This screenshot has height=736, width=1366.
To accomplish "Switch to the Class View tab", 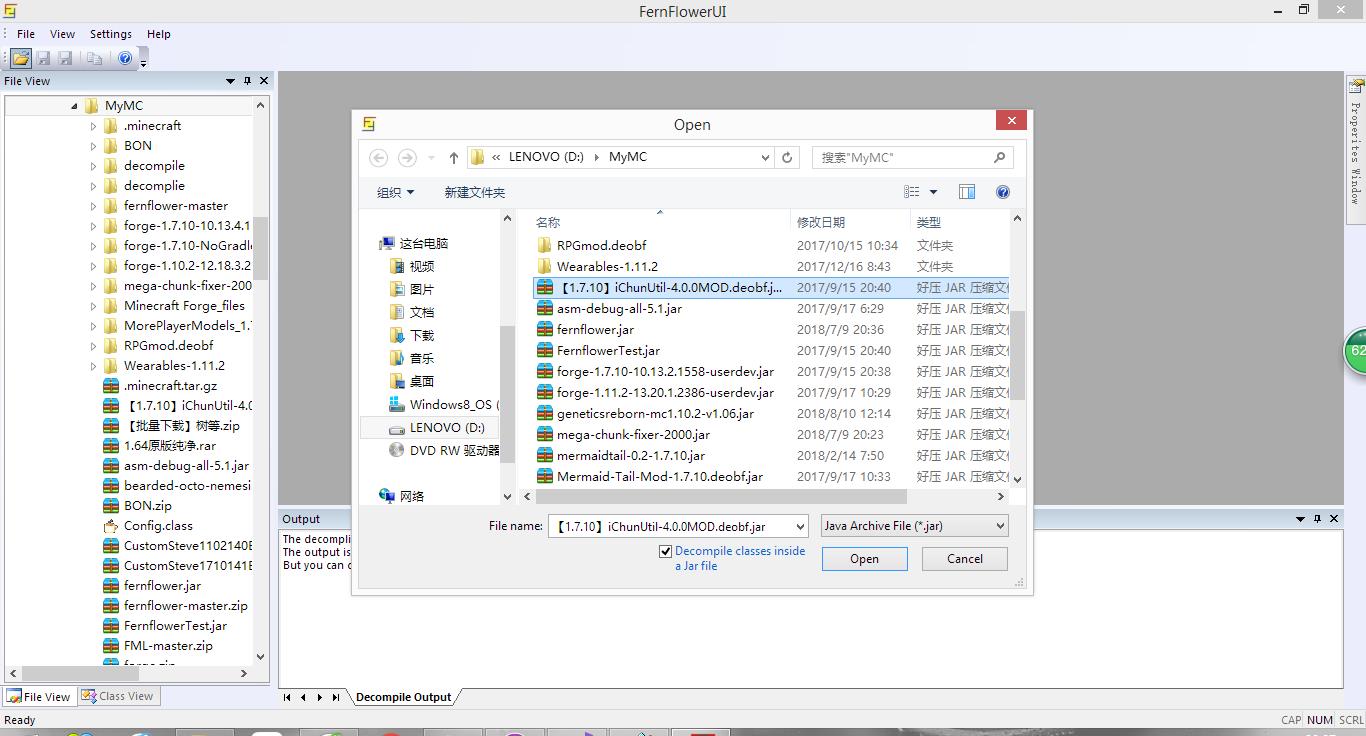I will point(118,696).
